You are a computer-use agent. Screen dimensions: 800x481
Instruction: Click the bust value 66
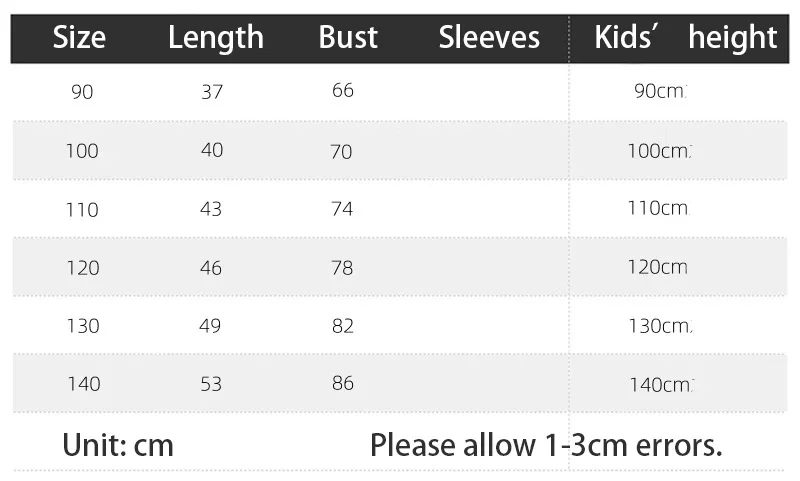pos(342,90)
